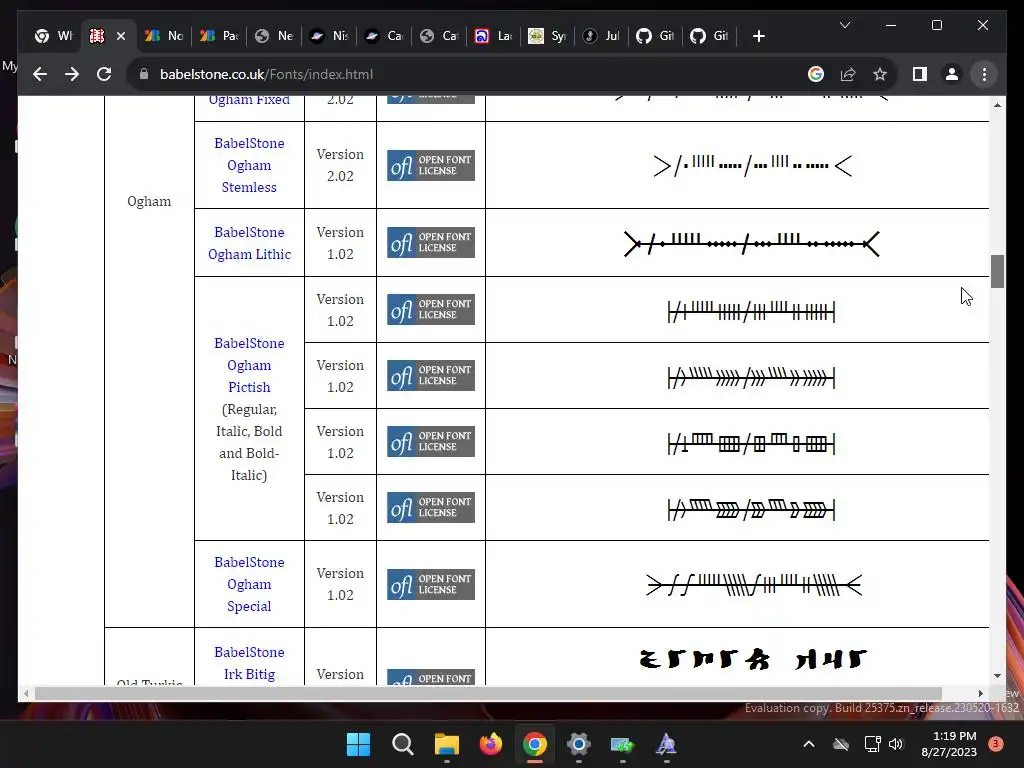Viewport: 1024px width, 768px height.
Task: Switch to the first 'Git' GitHub tab
Action: 656,37
